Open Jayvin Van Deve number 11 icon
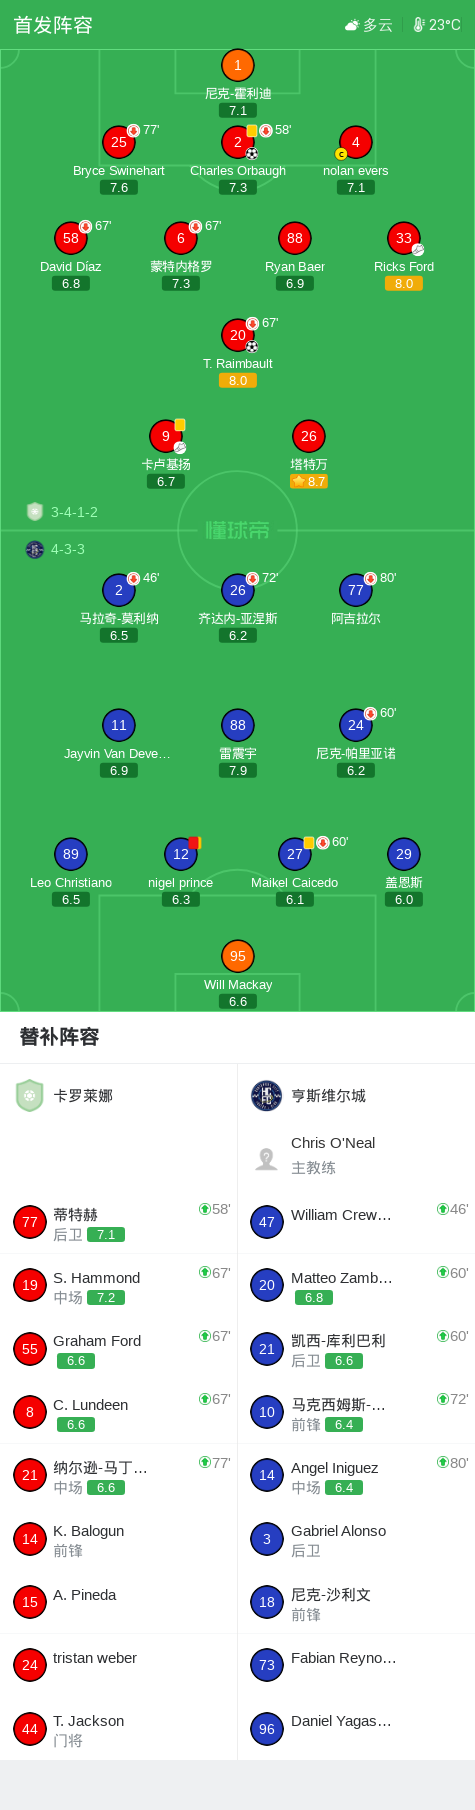The image size is (475, 1810). 119,725
